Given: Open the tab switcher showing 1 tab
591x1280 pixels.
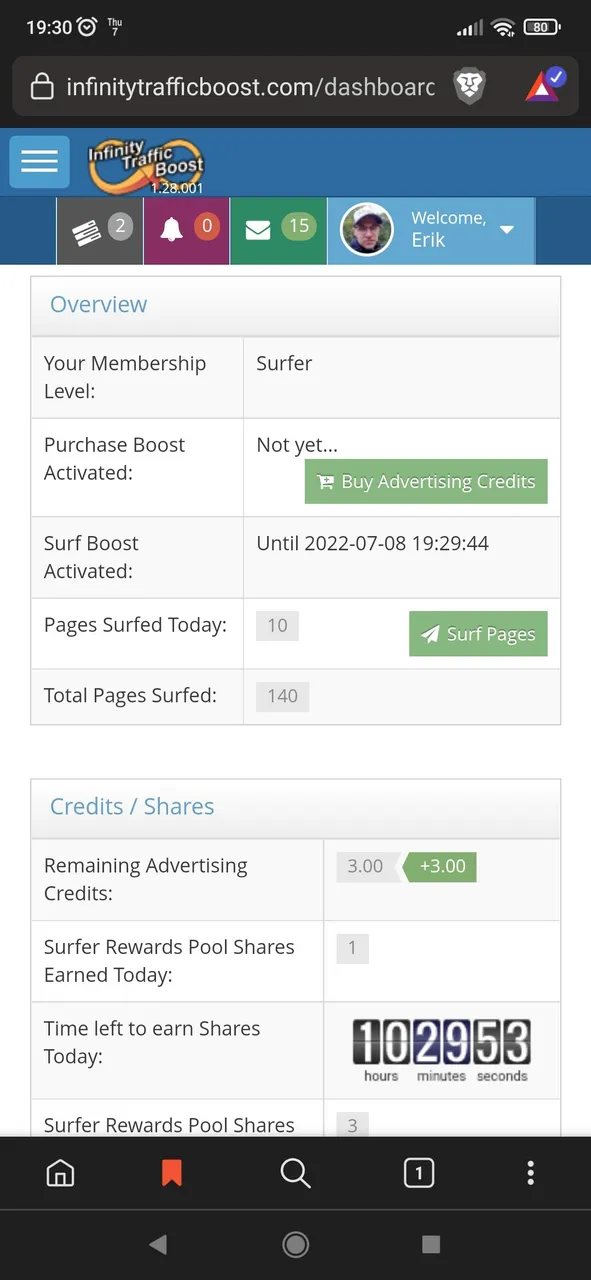Looking at the screenshot, I should (x=418, y=1173).
